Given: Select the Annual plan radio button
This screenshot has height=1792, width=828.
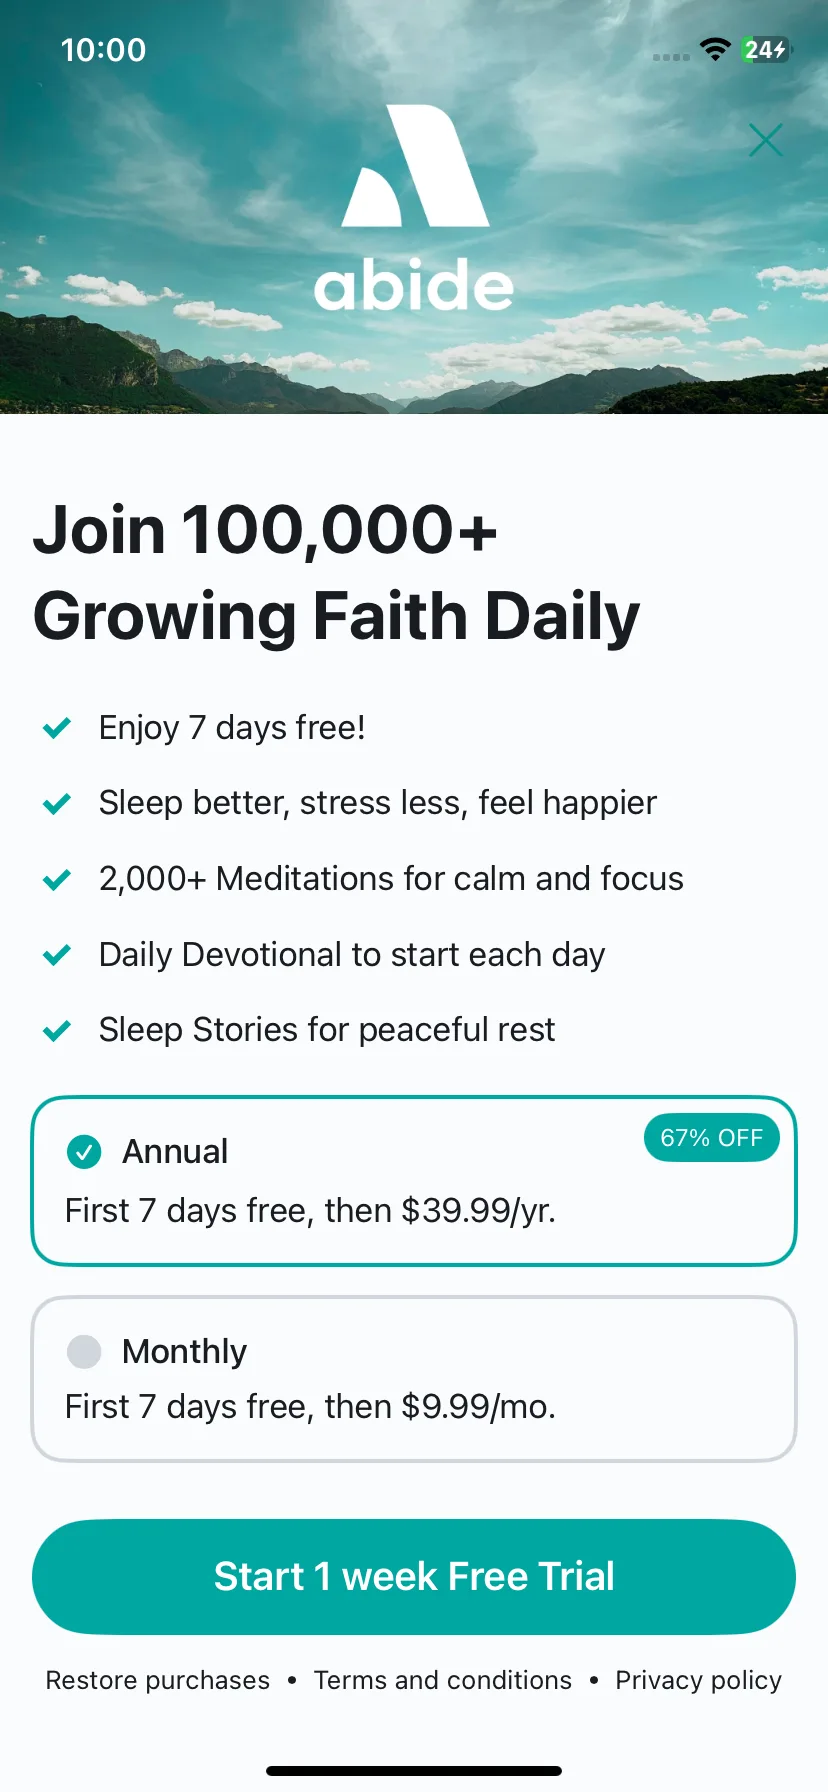Looking at the screenshot, I should pos(84,1152).
